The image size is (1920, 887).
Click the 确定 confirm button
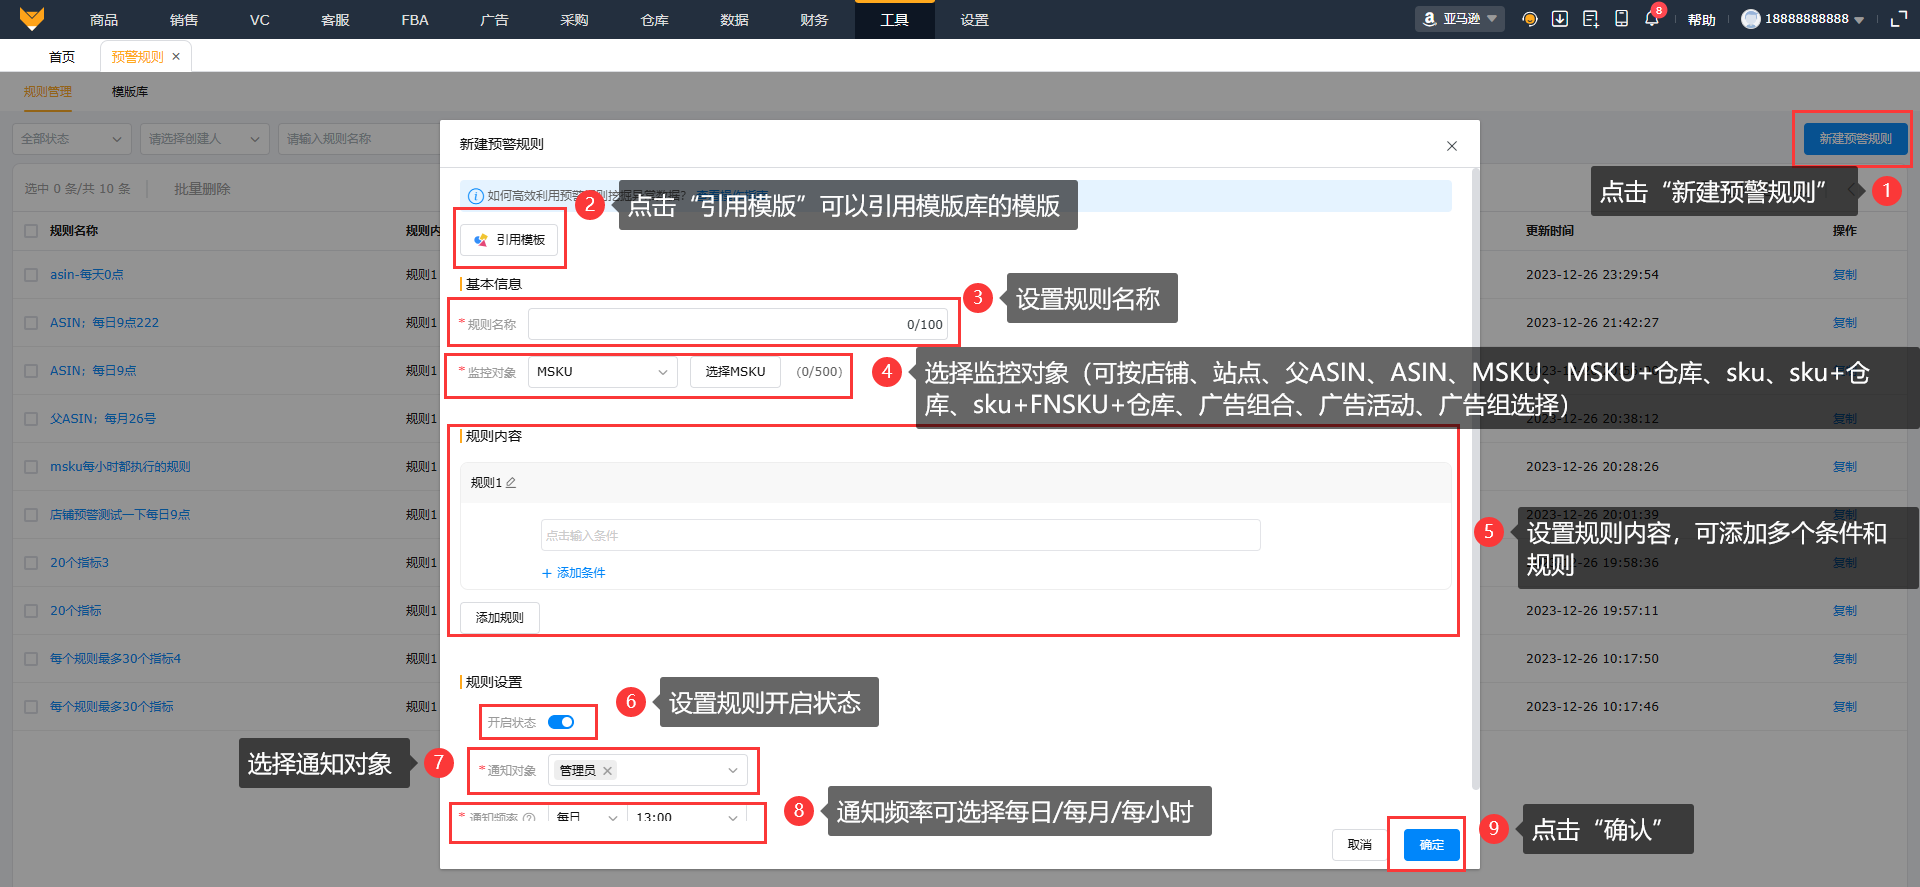[x=1432, y=845]
